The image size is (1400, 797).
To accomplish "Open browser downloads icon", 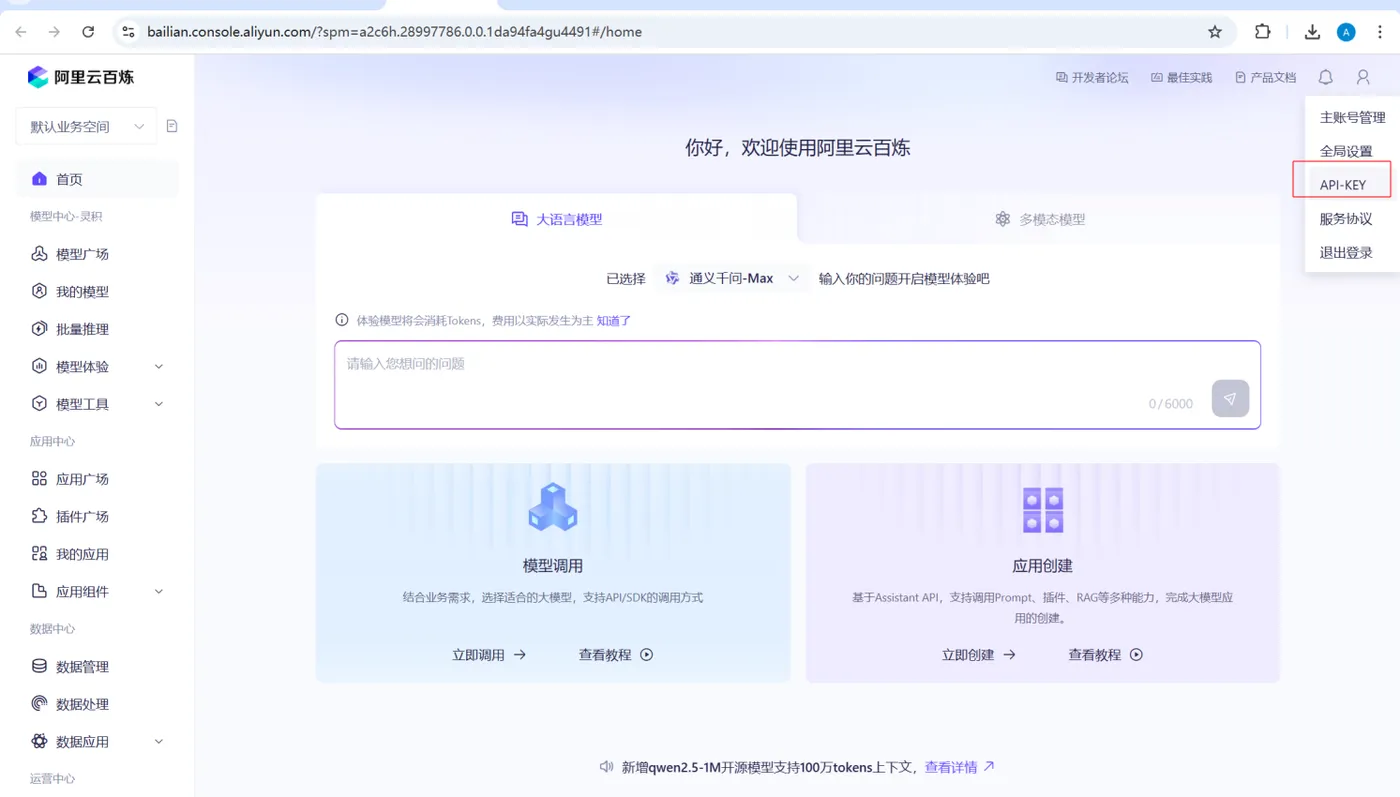I will click(x=1312, y=32).
